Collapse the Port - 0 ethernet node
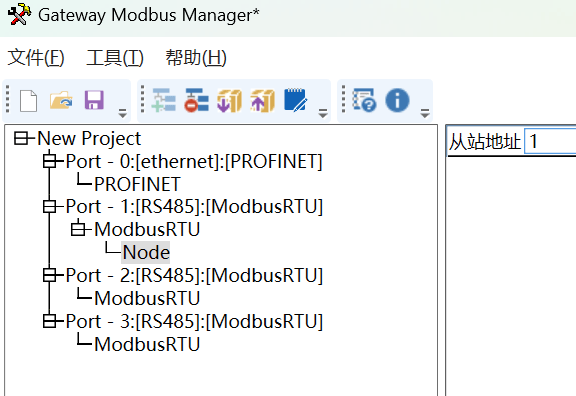This screenshot has height=396, width=576. [50, 161]
